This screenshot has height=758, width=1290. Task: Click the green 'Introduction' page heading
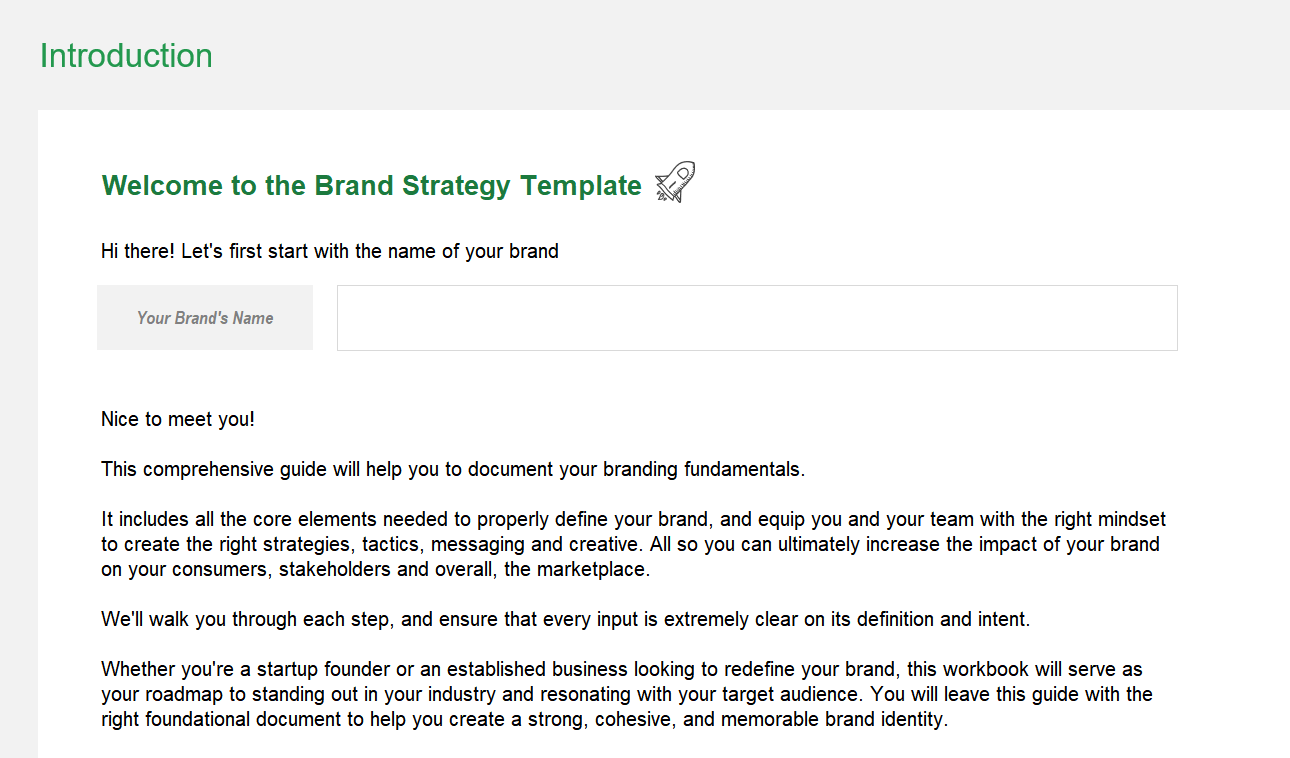126,56
